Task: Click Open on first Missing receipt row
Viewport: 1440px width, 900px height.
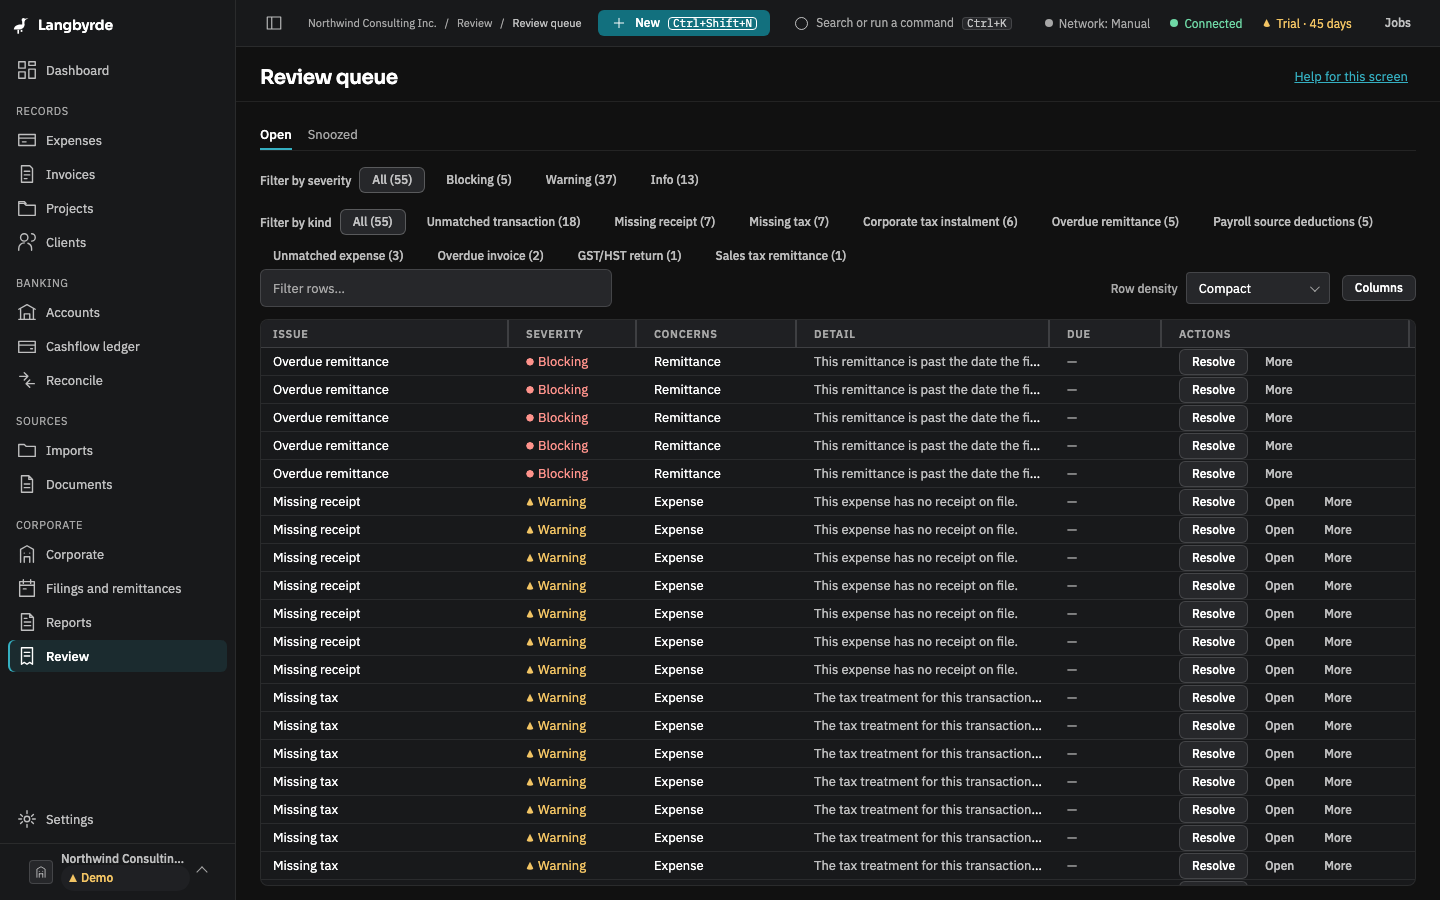Action: tap(1279, 502)
